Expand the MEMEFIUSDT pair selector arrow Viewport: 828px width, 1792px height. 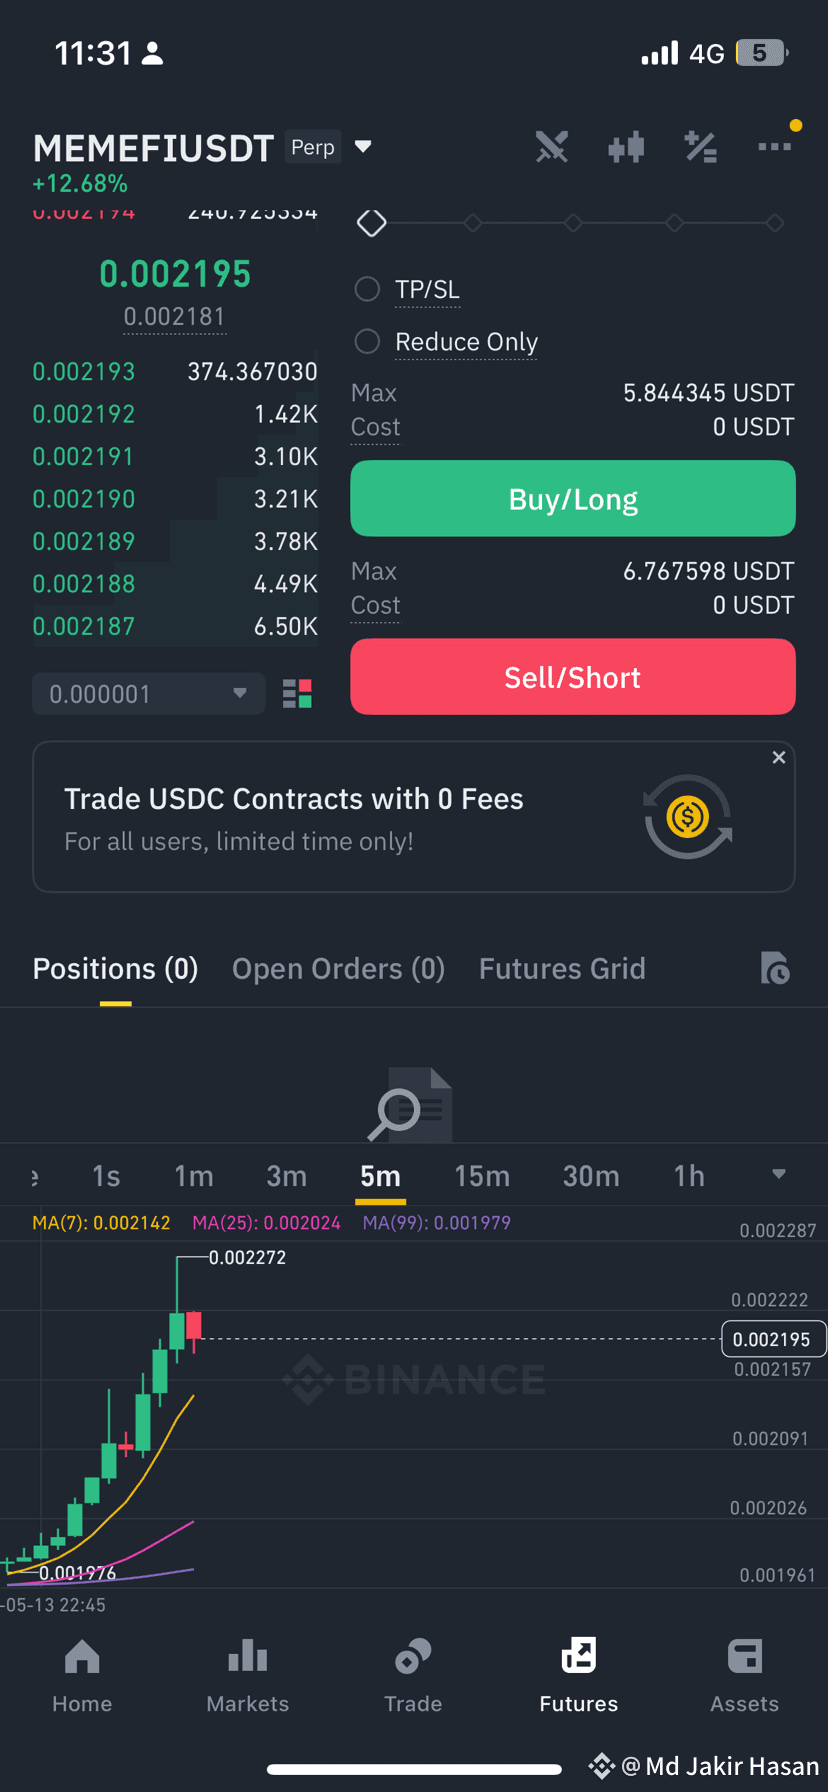tap(364, 147)
